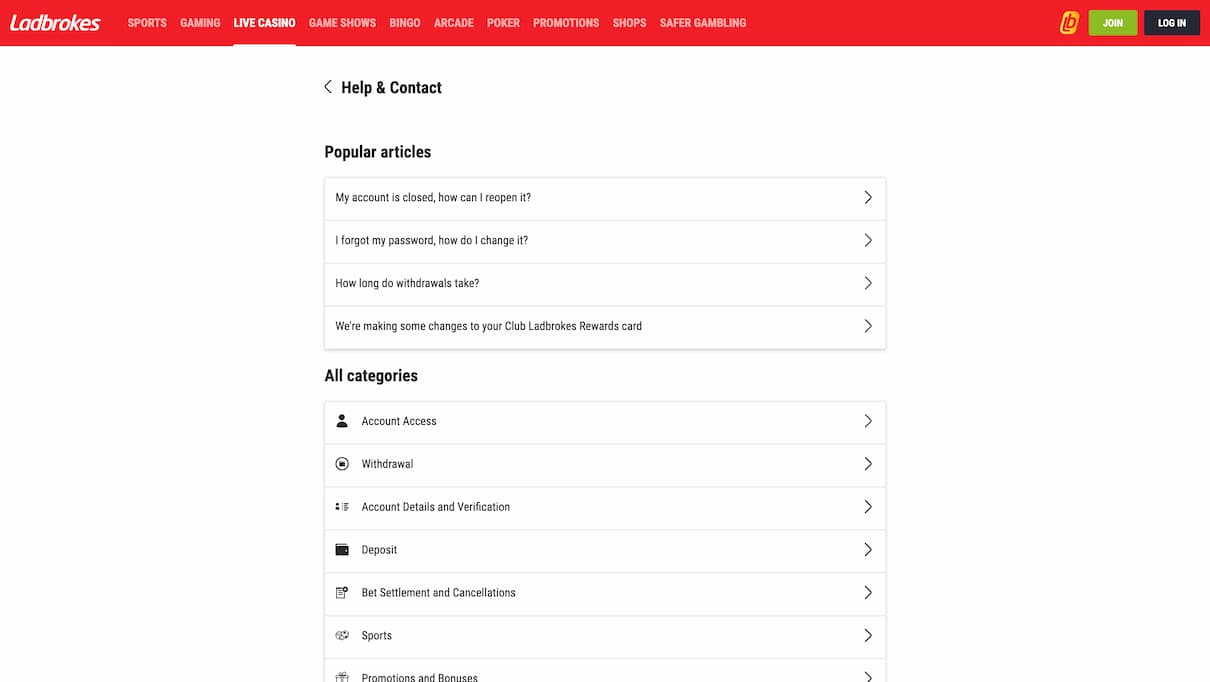
Task: Click the Withdrawal circle icon
Action: point(342,464)
